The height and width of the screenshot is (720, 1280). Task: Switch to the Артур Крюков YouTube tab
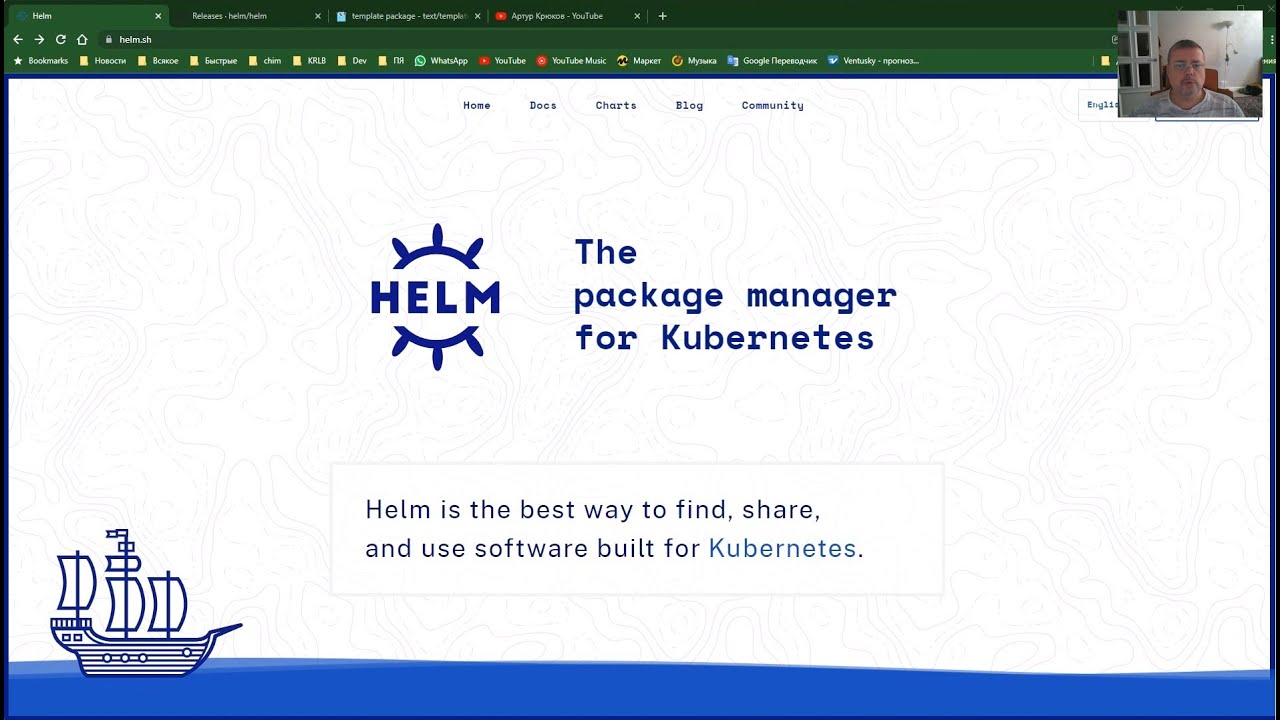coord(567,16)
